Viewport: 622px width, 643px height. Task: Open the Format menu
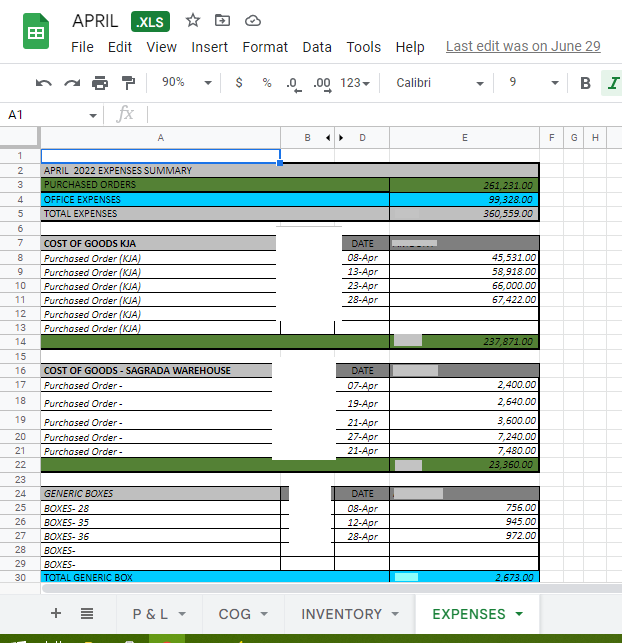click(x=265, y=47)
